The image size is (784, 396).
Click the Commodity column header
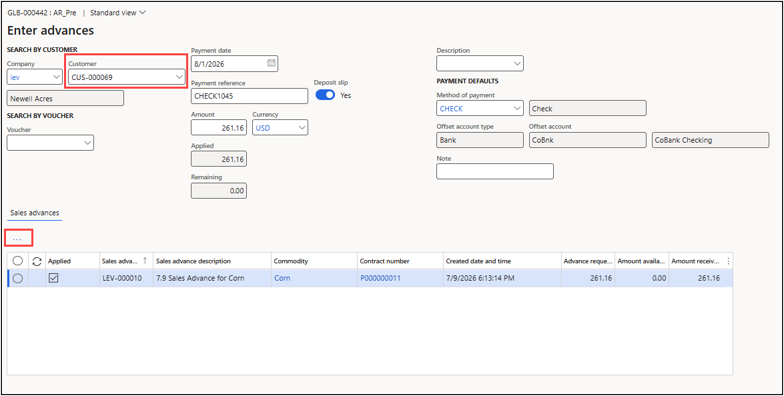click(x=314, y=261)
